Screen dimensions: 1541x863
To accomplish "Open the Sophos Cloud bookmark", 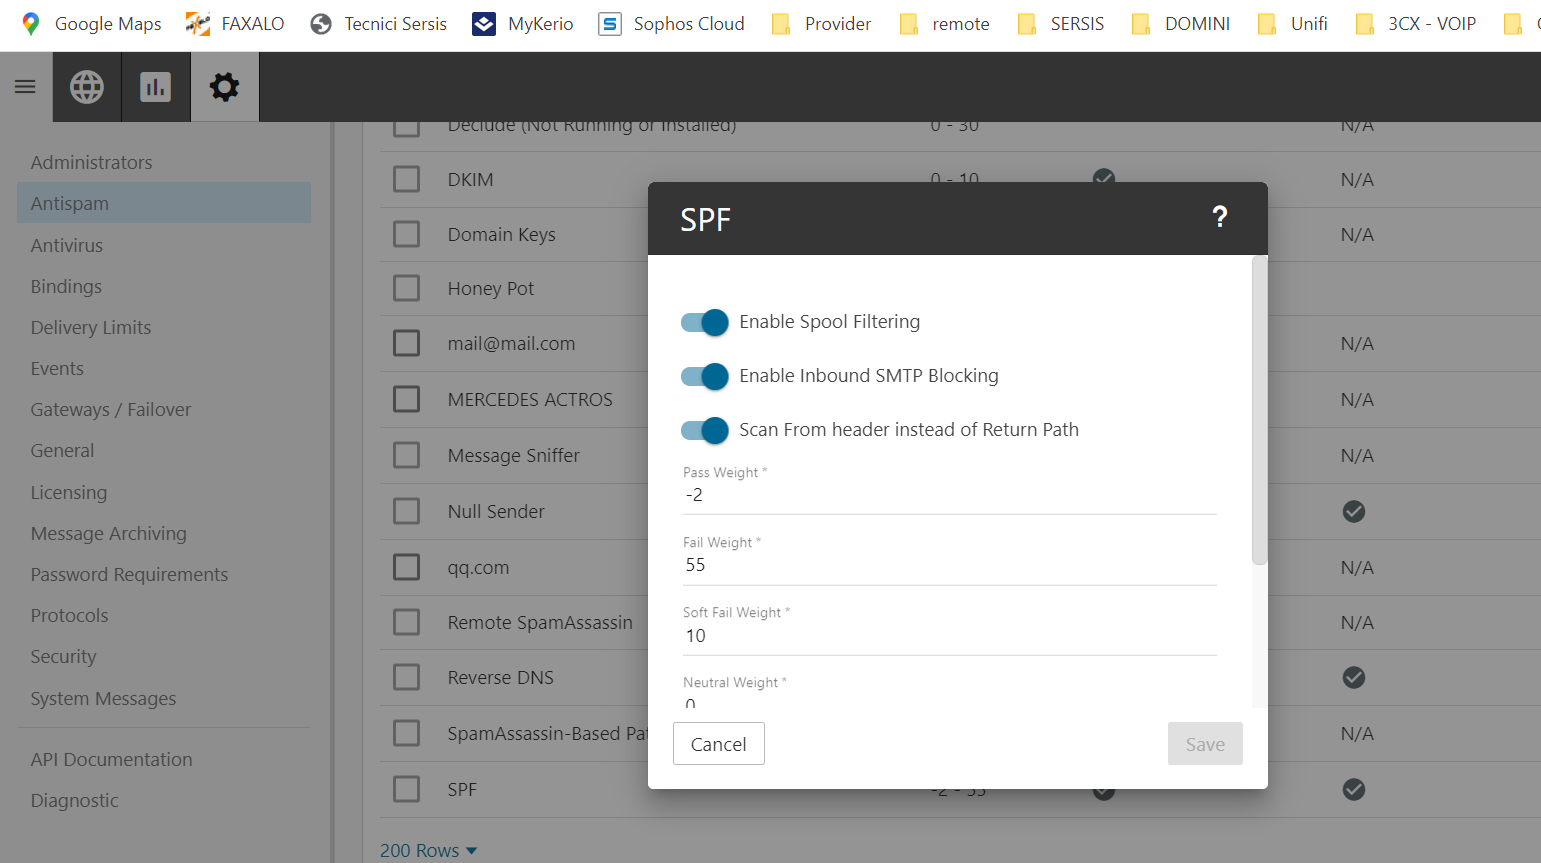I will [671, 24].
